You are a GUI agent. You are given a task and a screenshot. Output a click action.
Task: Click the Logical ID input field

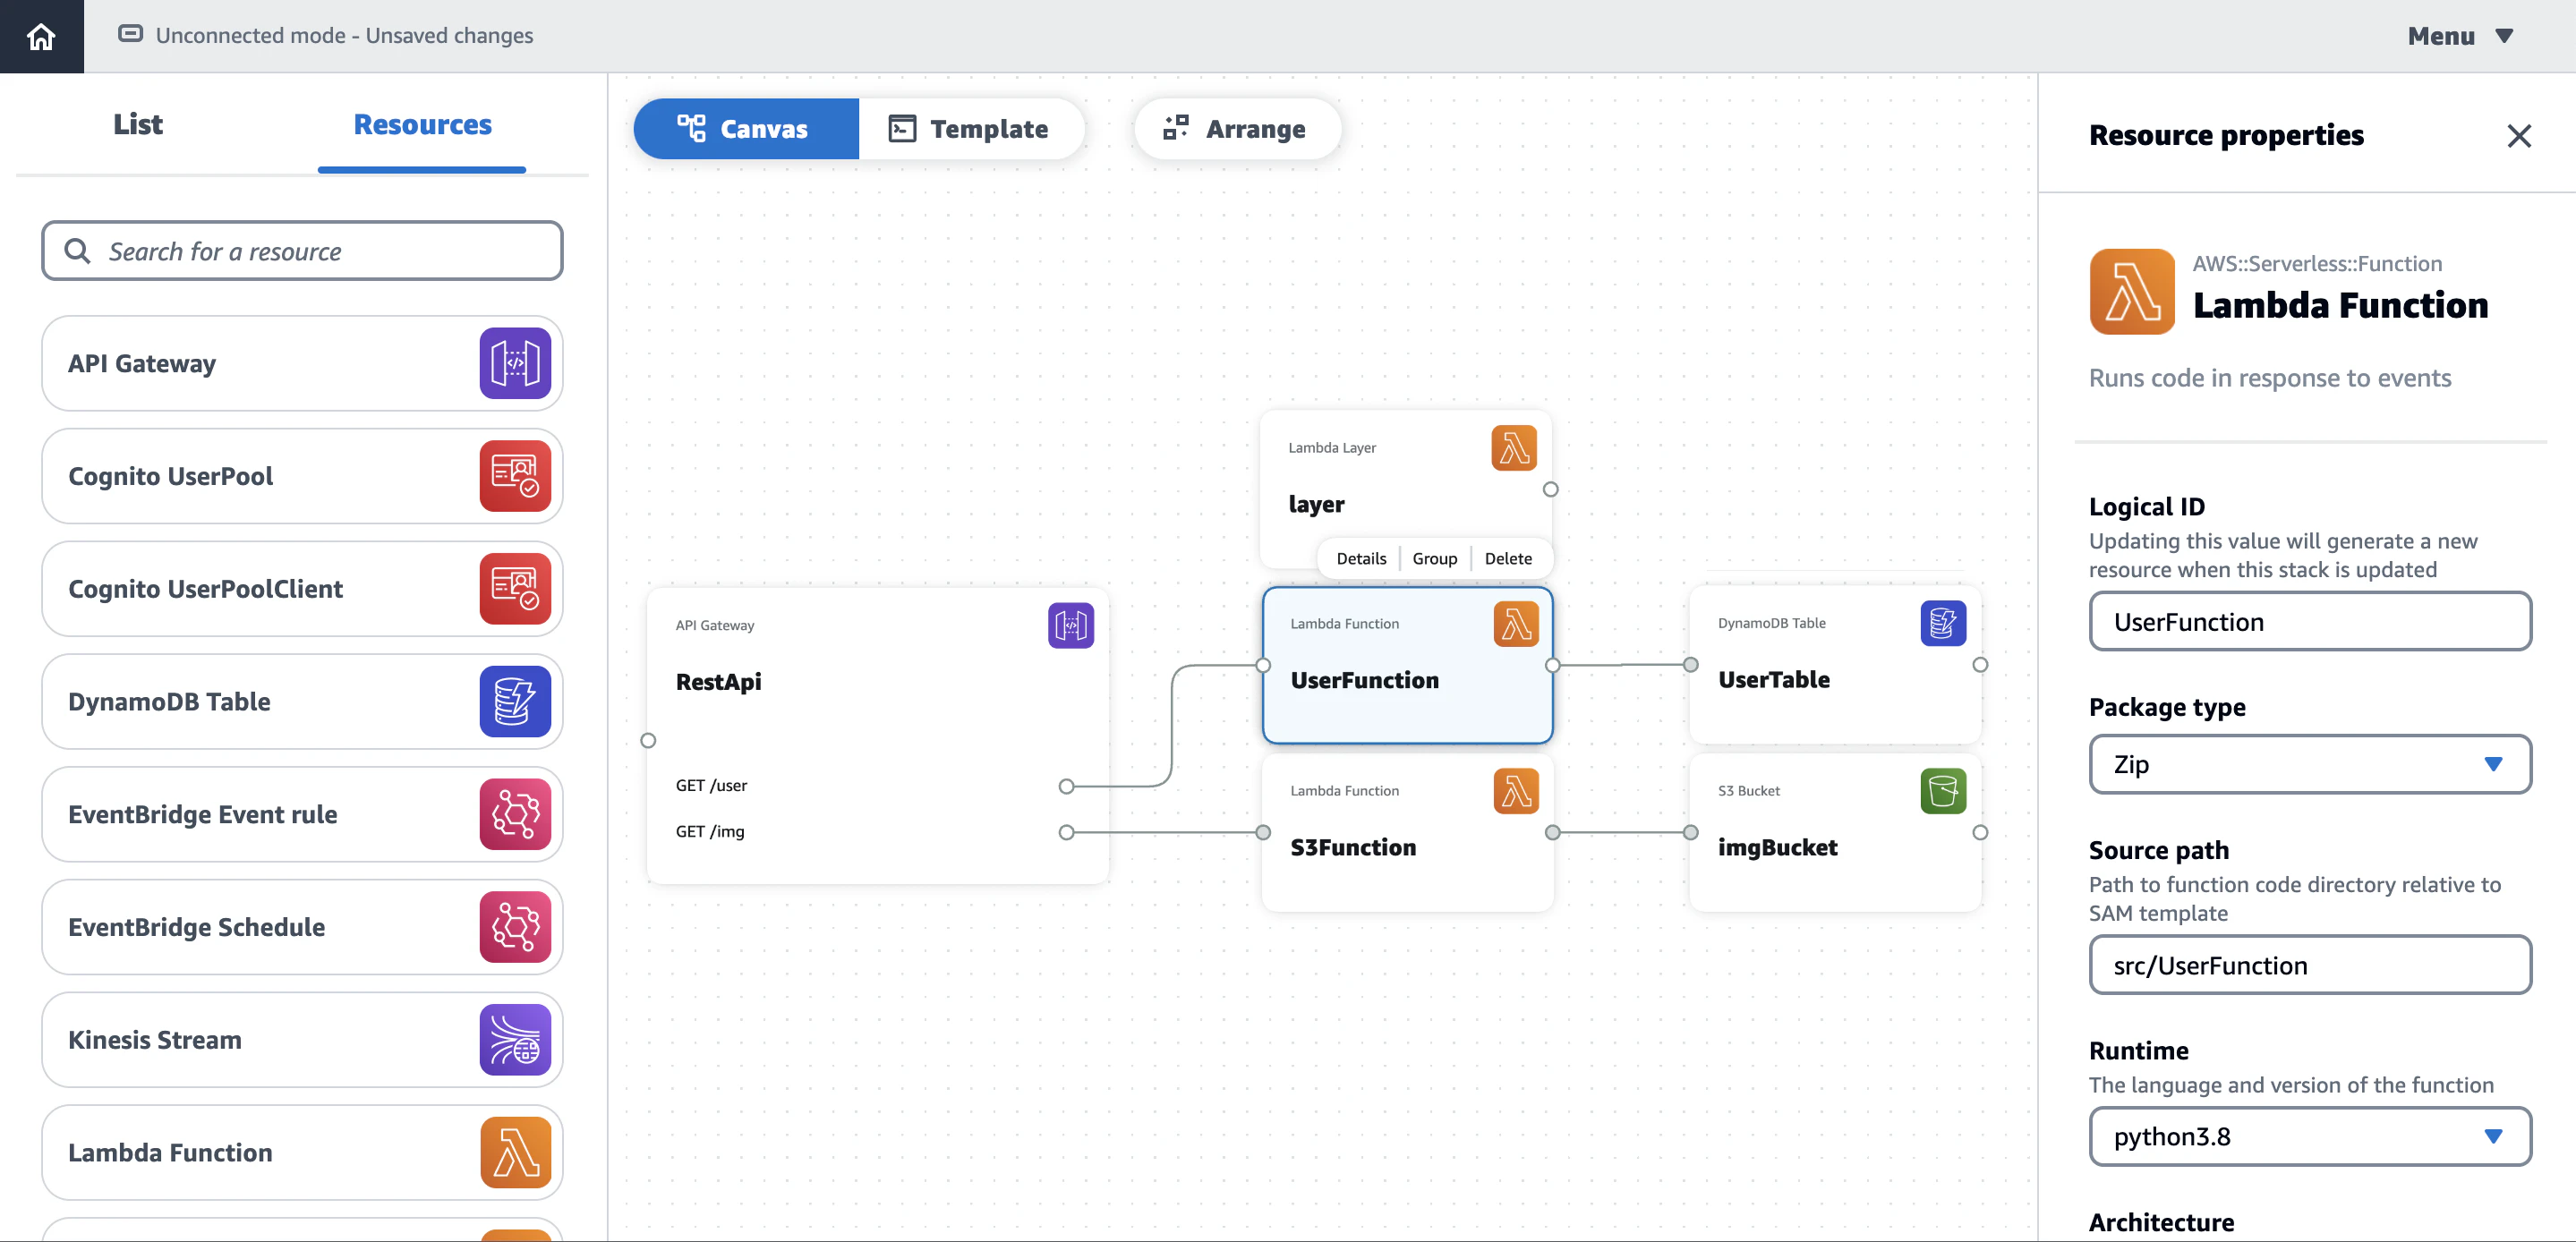(2310, 621)
